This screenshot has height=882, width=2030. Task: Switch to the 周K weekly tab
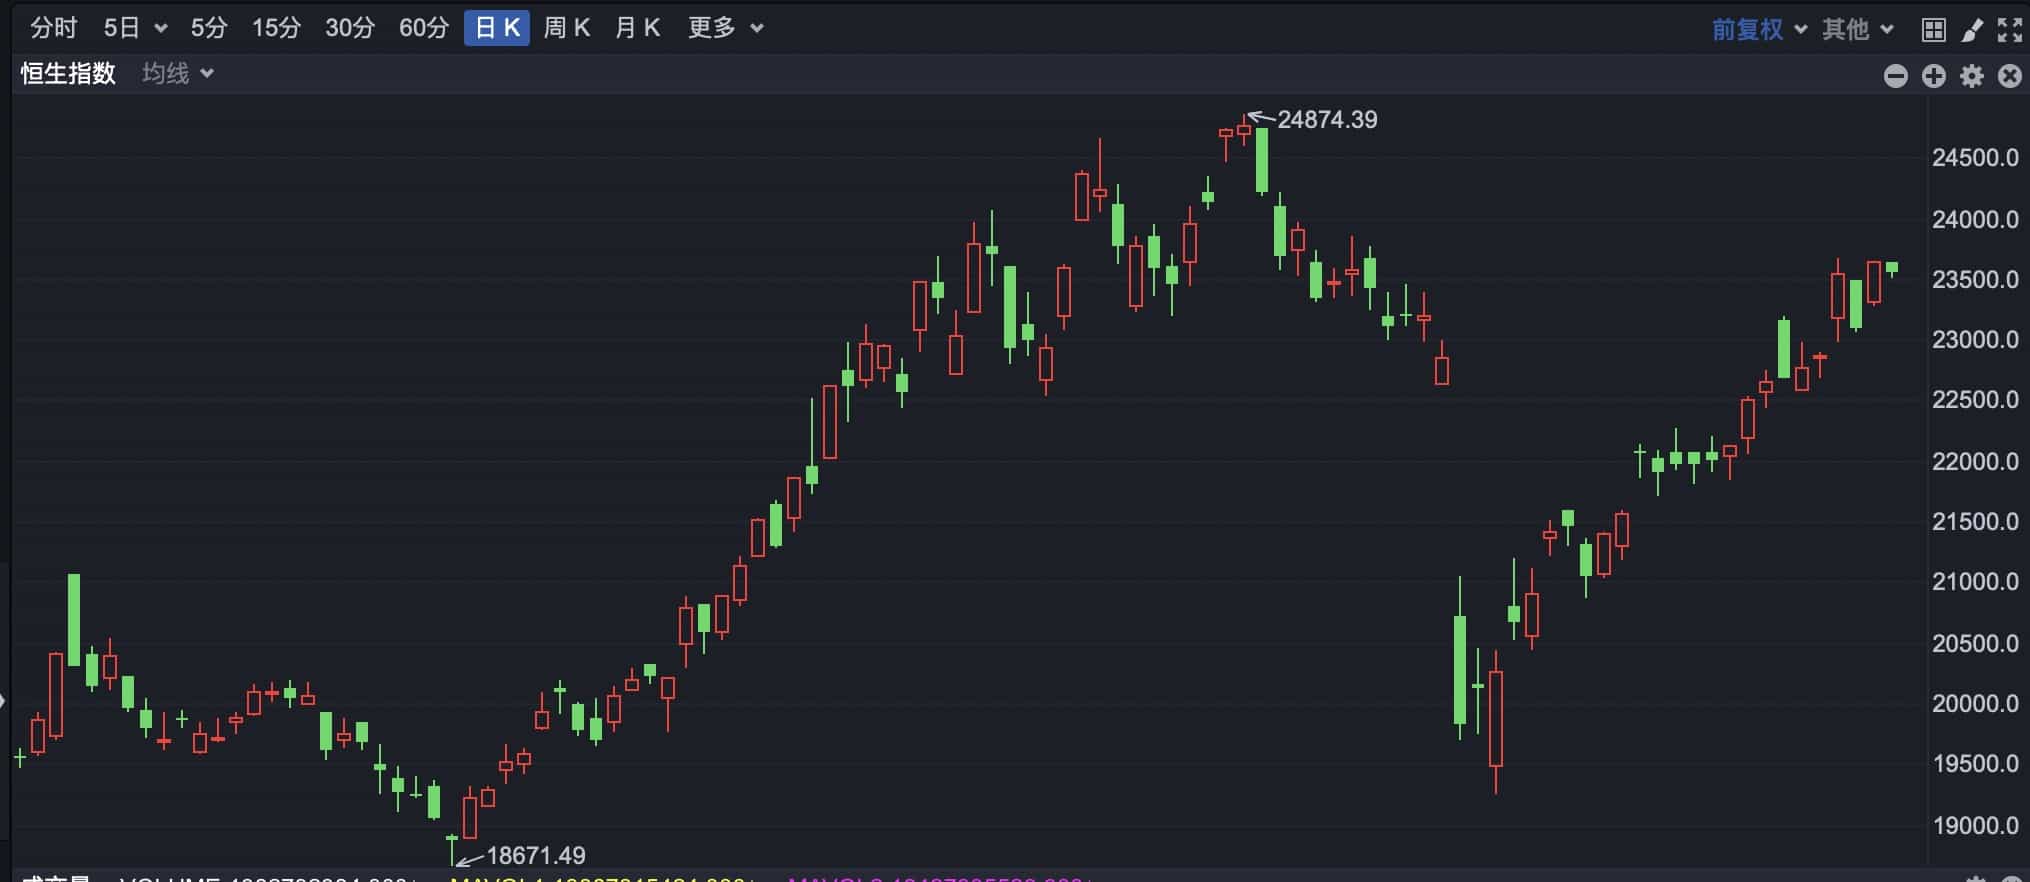click(x=566, y=28)
